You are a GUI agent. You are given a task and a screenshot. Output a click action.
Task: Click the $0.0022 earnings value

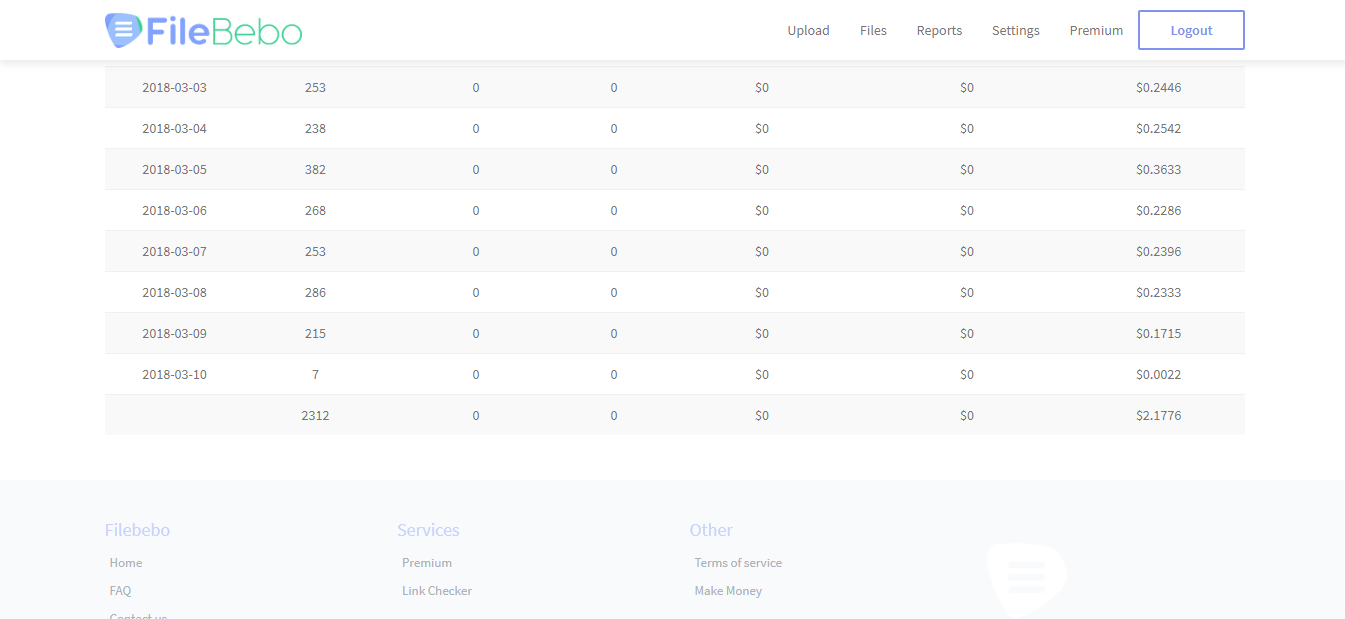pos(1158,374)
